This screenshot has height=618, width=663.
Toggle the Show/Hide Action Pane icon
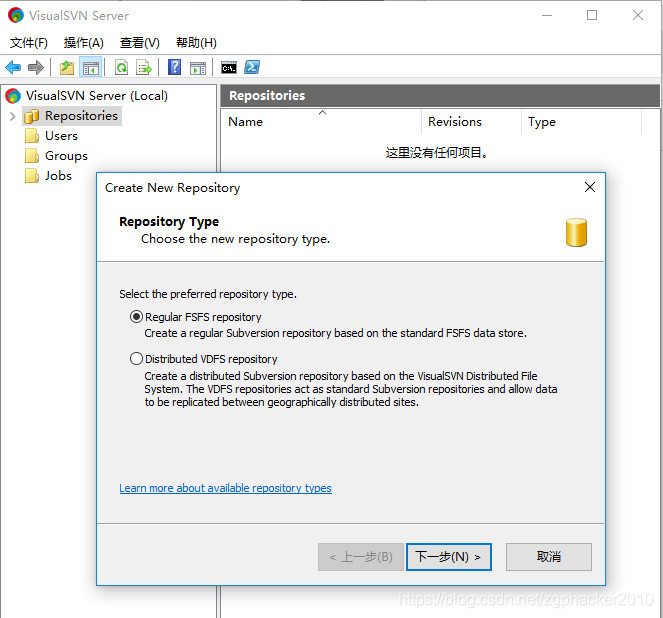pos(197,67)
